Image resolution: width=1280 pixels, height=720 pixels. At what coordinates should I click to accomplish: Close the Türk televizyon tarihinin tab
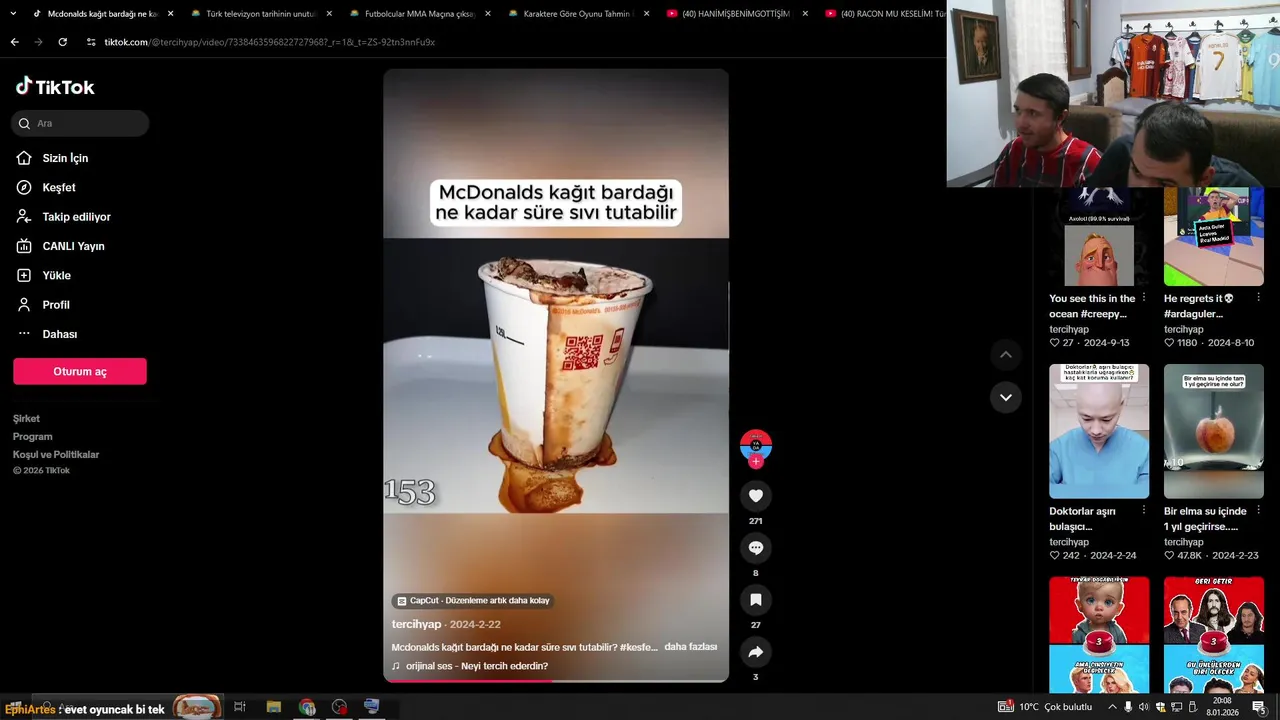[x=329, y=14]
